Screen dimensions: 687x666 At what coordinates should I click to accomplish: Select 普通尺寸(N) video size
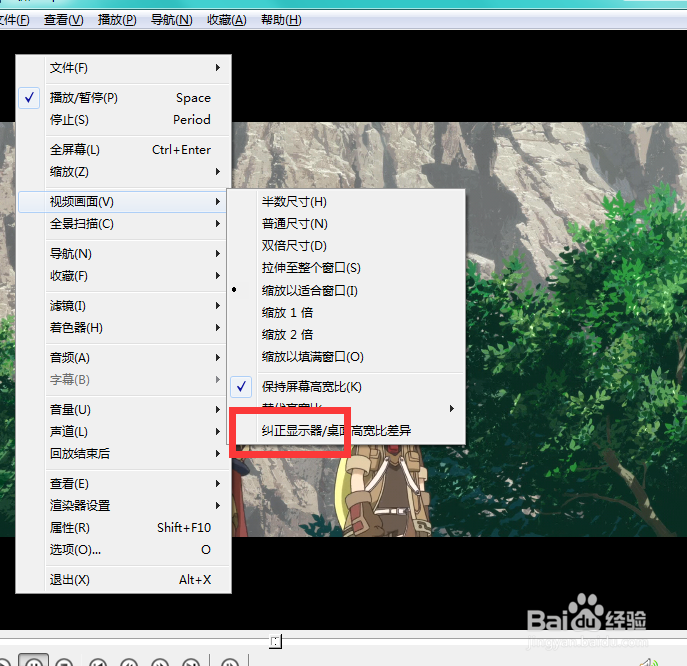[x=346, y=224]
